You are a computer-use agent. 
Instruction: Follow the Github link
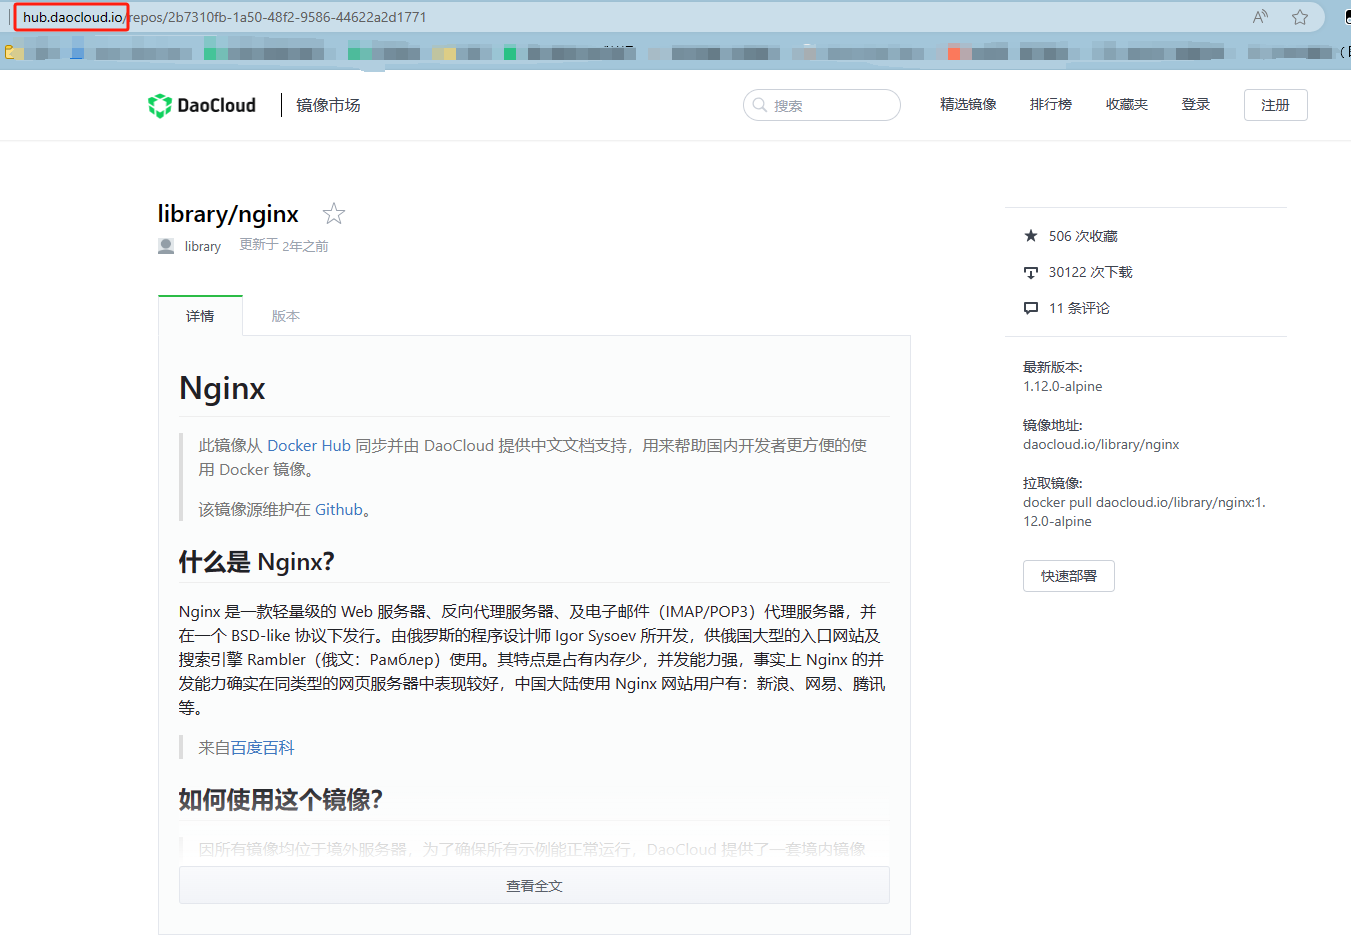pyautogui.click(x=339, y=510)
